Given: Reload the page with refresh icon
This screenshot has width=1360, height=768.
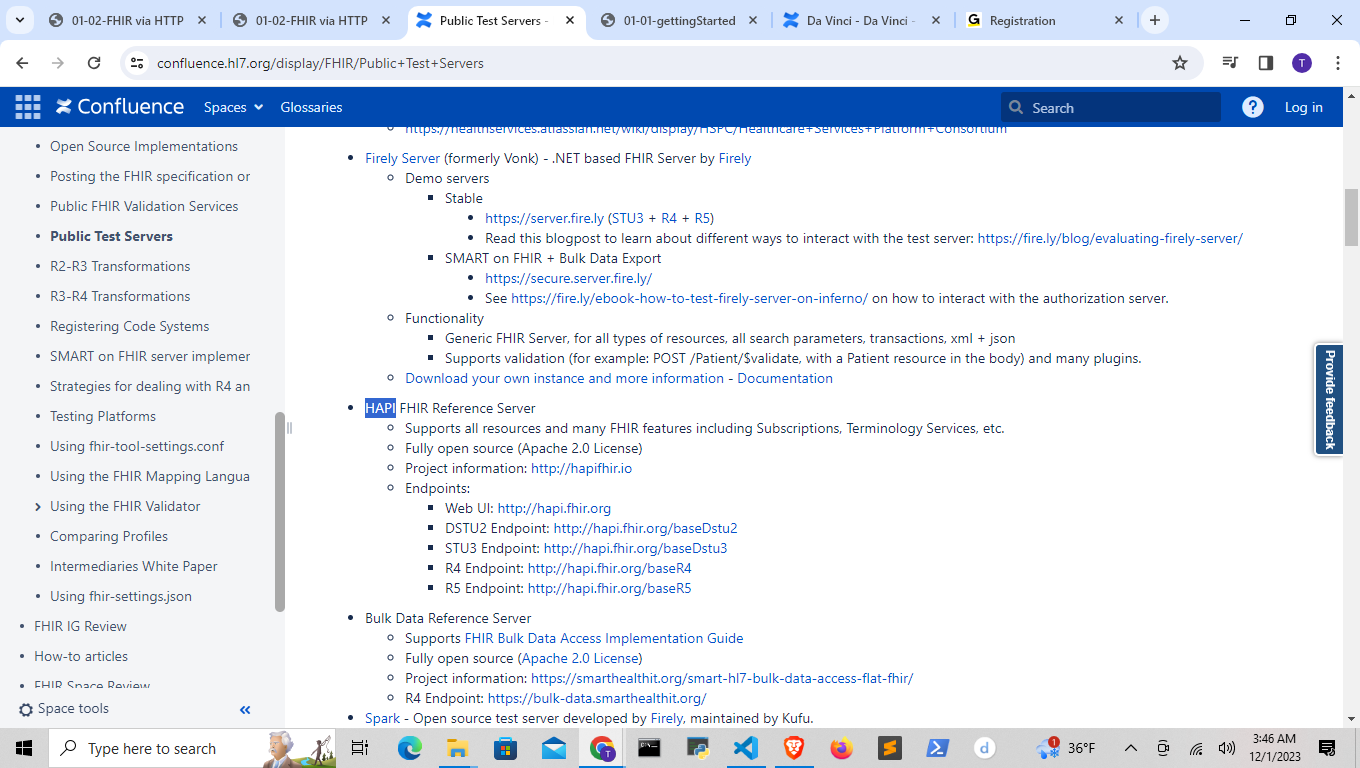Looking at the screenshot, I should coord(94,63).
